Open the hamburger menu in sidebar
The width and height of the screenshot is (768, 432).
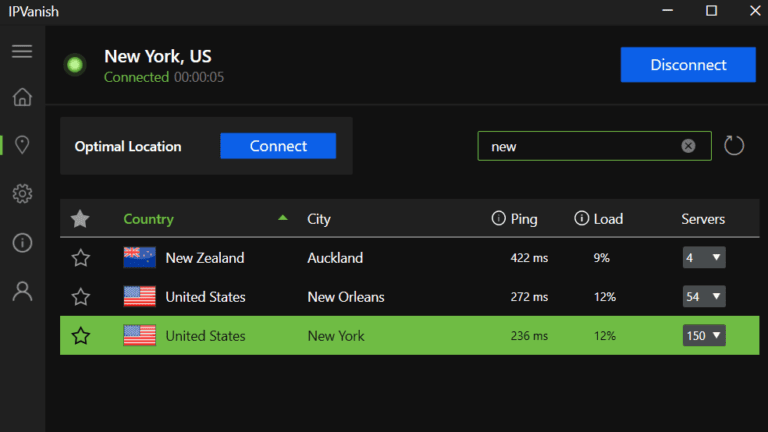click(x=22, y=51)
